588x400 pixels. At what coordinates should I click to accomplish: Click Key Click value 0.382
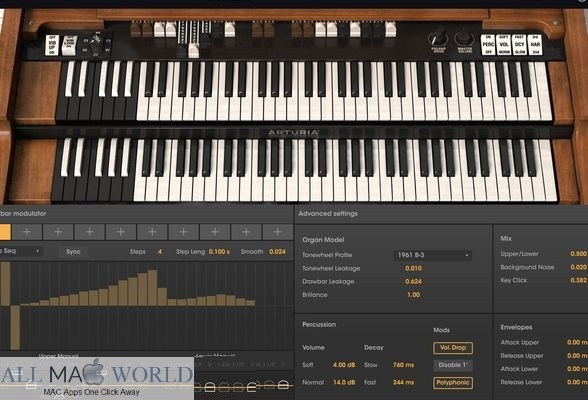[579, 280]
